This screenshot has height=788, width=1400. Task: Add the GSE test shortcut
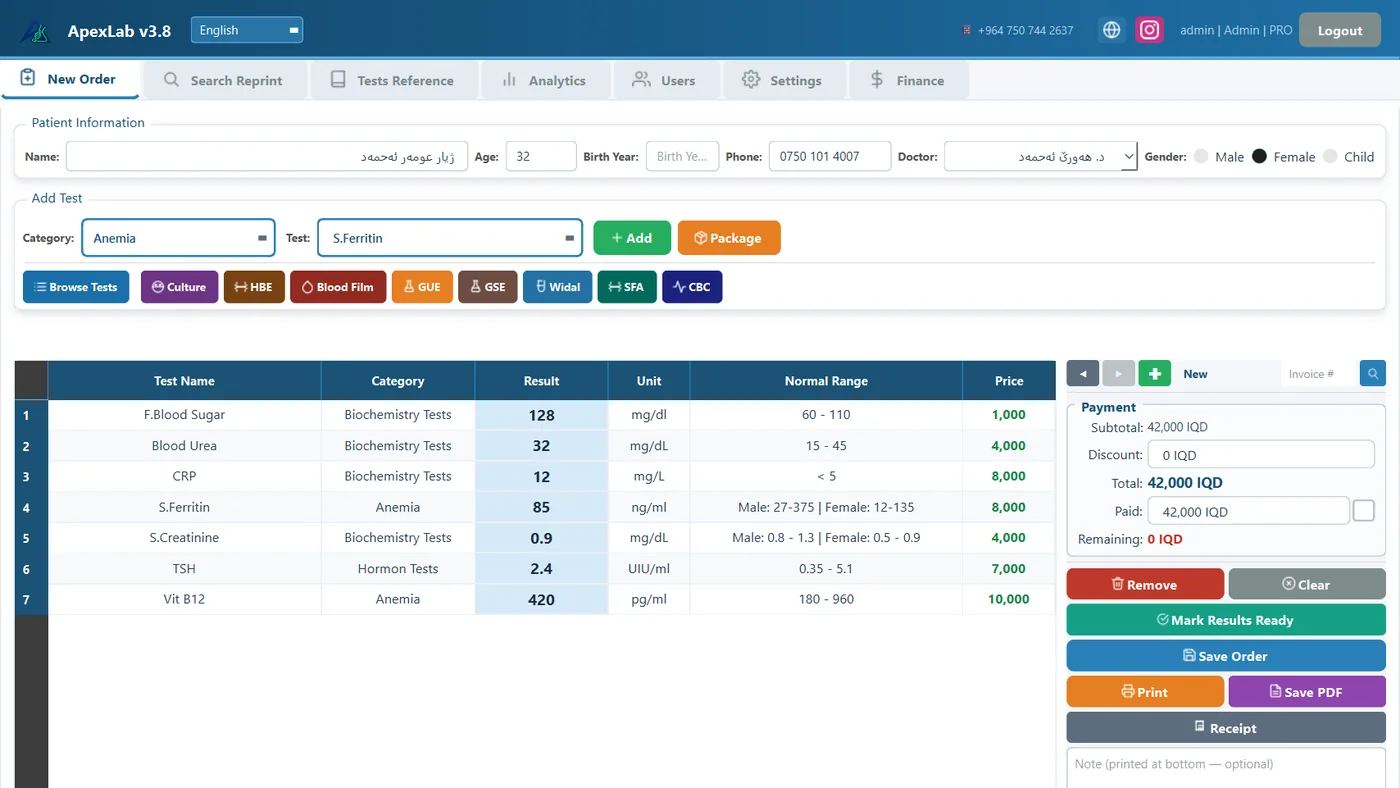(x=488, y=287)
